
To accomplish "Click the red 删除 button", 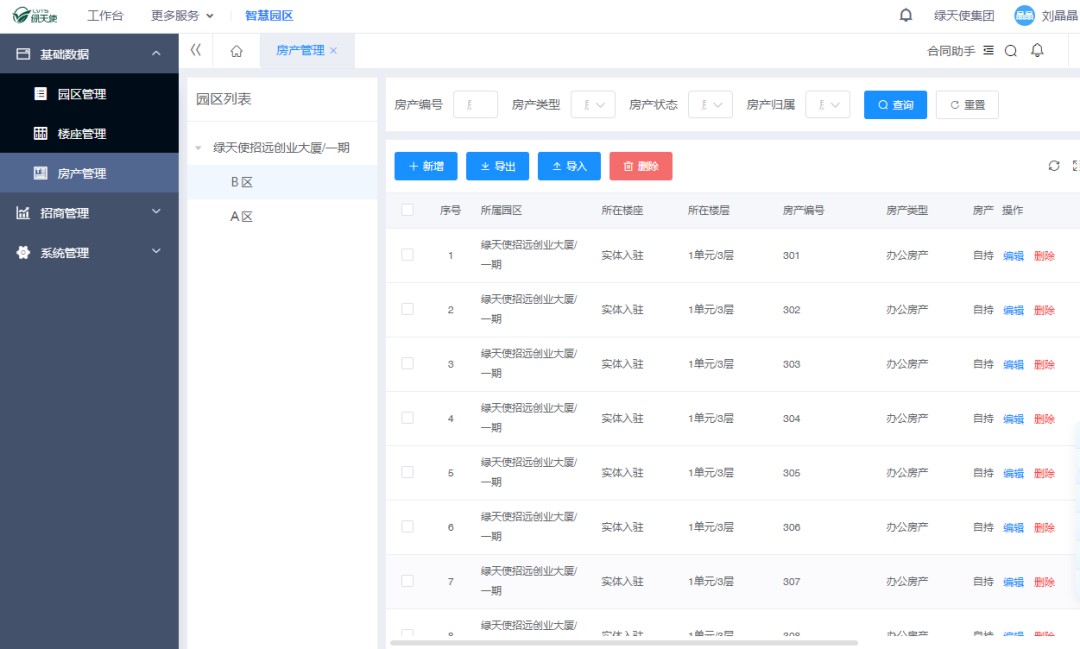I will pyautogui.click(x=640, y=166).
